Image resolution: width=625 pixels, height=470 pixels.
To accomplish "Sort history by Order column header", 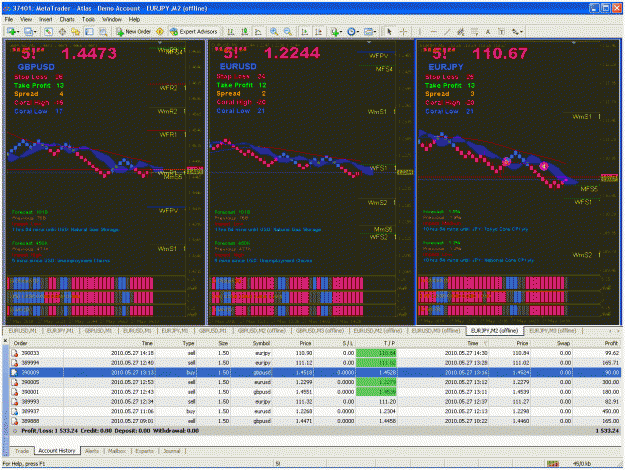I will (x=37, y=343).
